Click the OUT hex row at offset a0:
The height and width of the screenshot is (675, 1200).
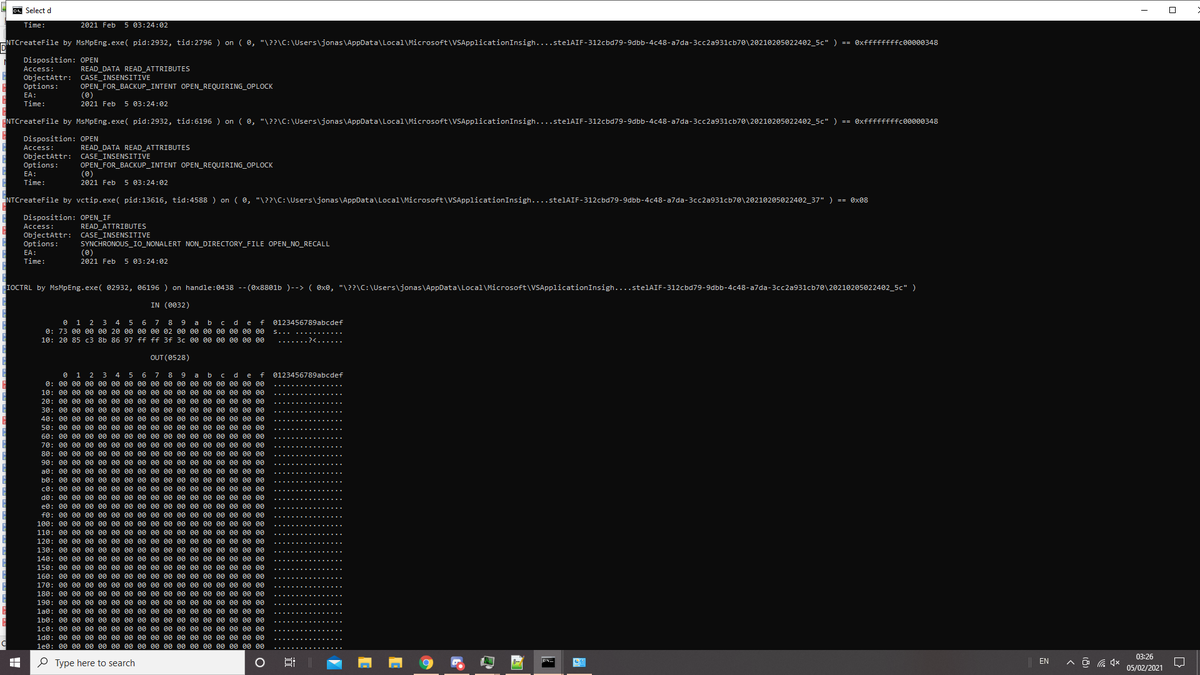(x=193, y=471)
